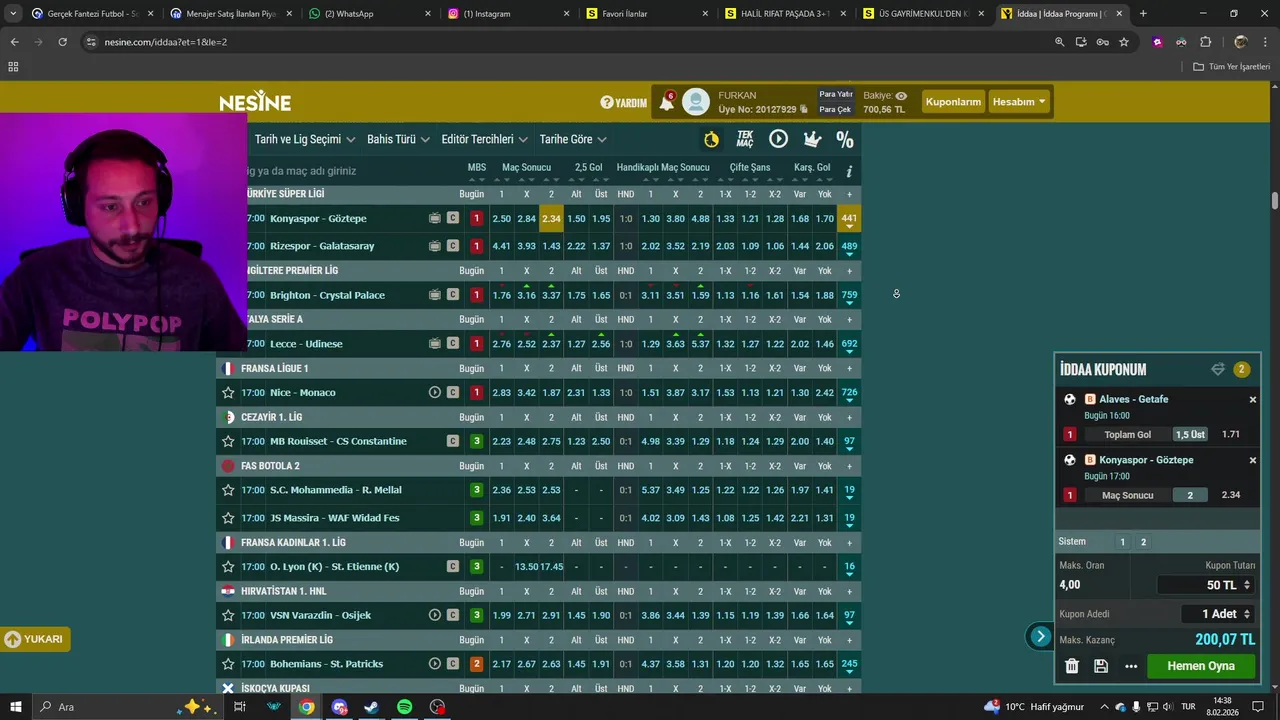Switch to the Favori İlanlar browser tab
Image resolution: width=1280 pixels, height=720 pixels.
(x=646, y=14)
